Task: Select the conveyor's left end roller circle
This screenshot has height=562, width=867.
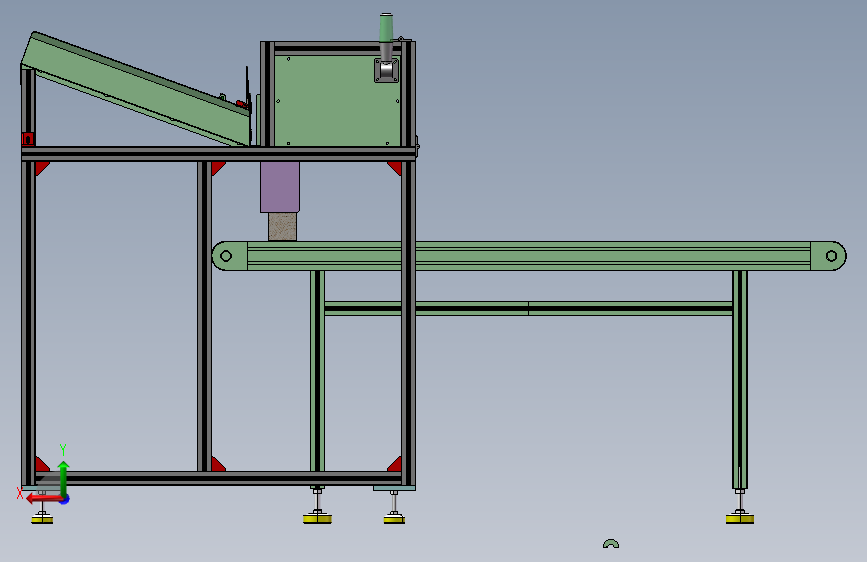Action: [226, 256]
